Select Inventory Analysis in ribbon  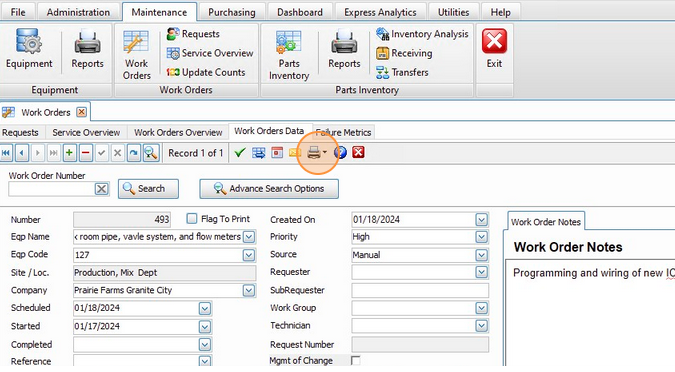(x=422, y=34)
